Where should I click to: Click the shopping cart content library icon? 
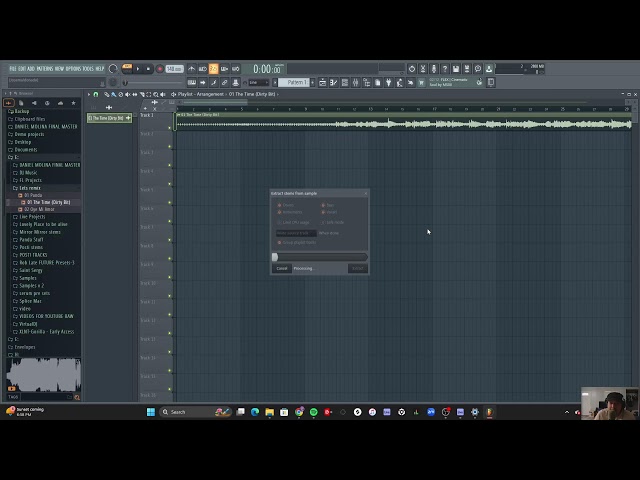422,83
